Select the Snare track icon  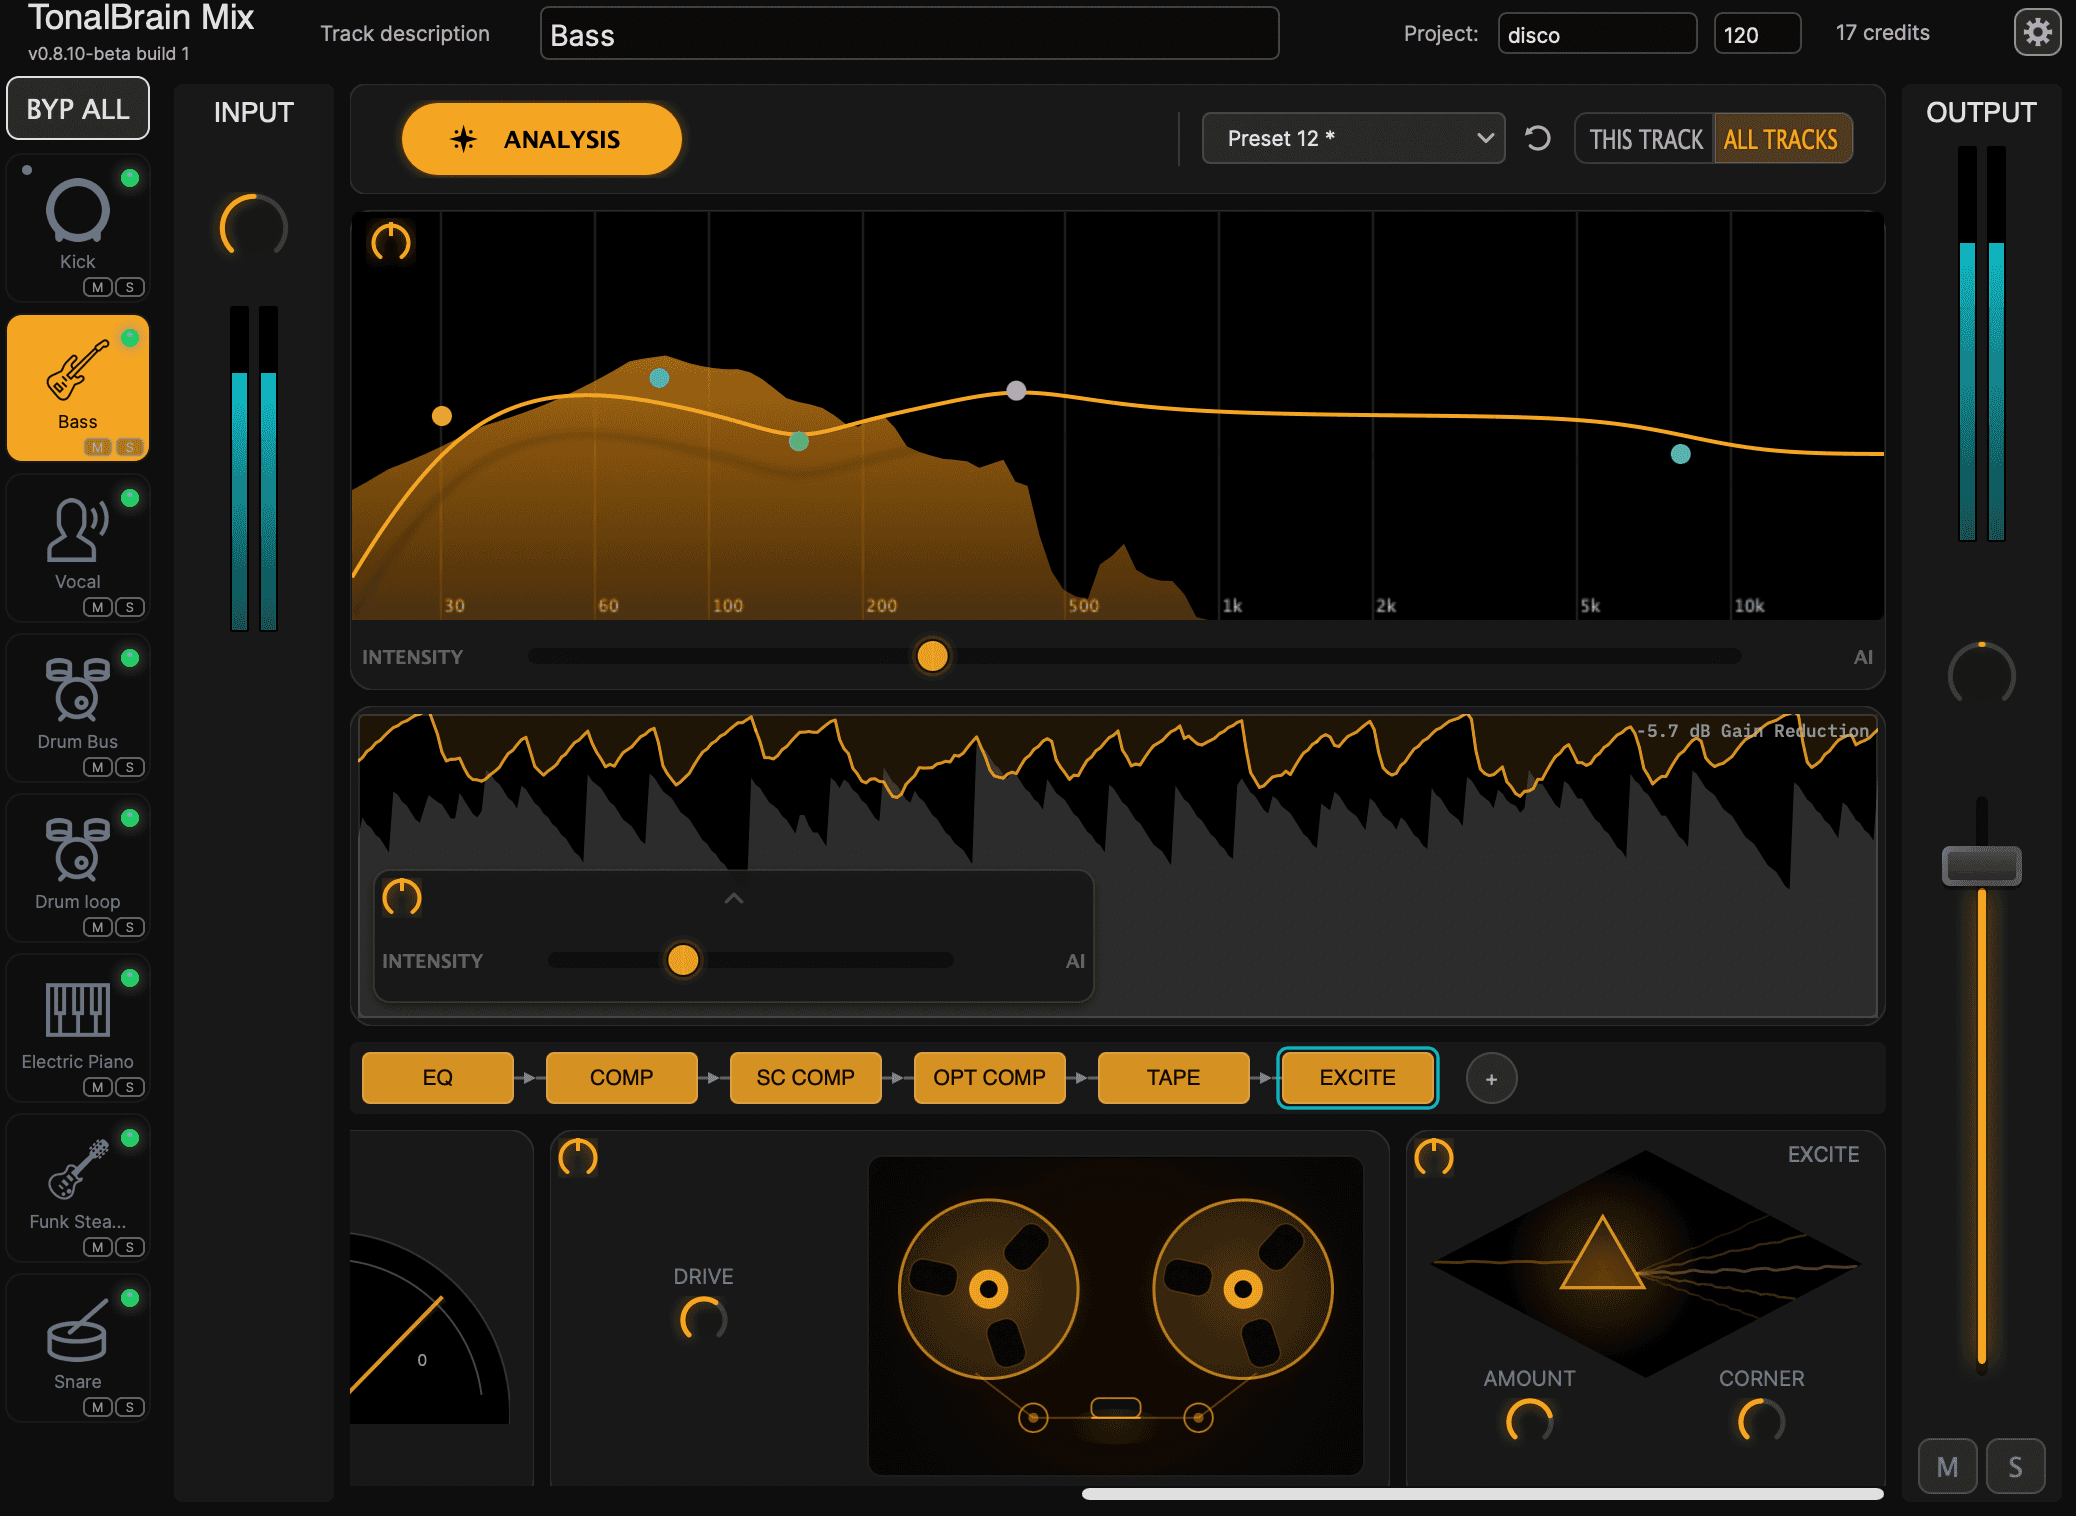click(77, 1329)
